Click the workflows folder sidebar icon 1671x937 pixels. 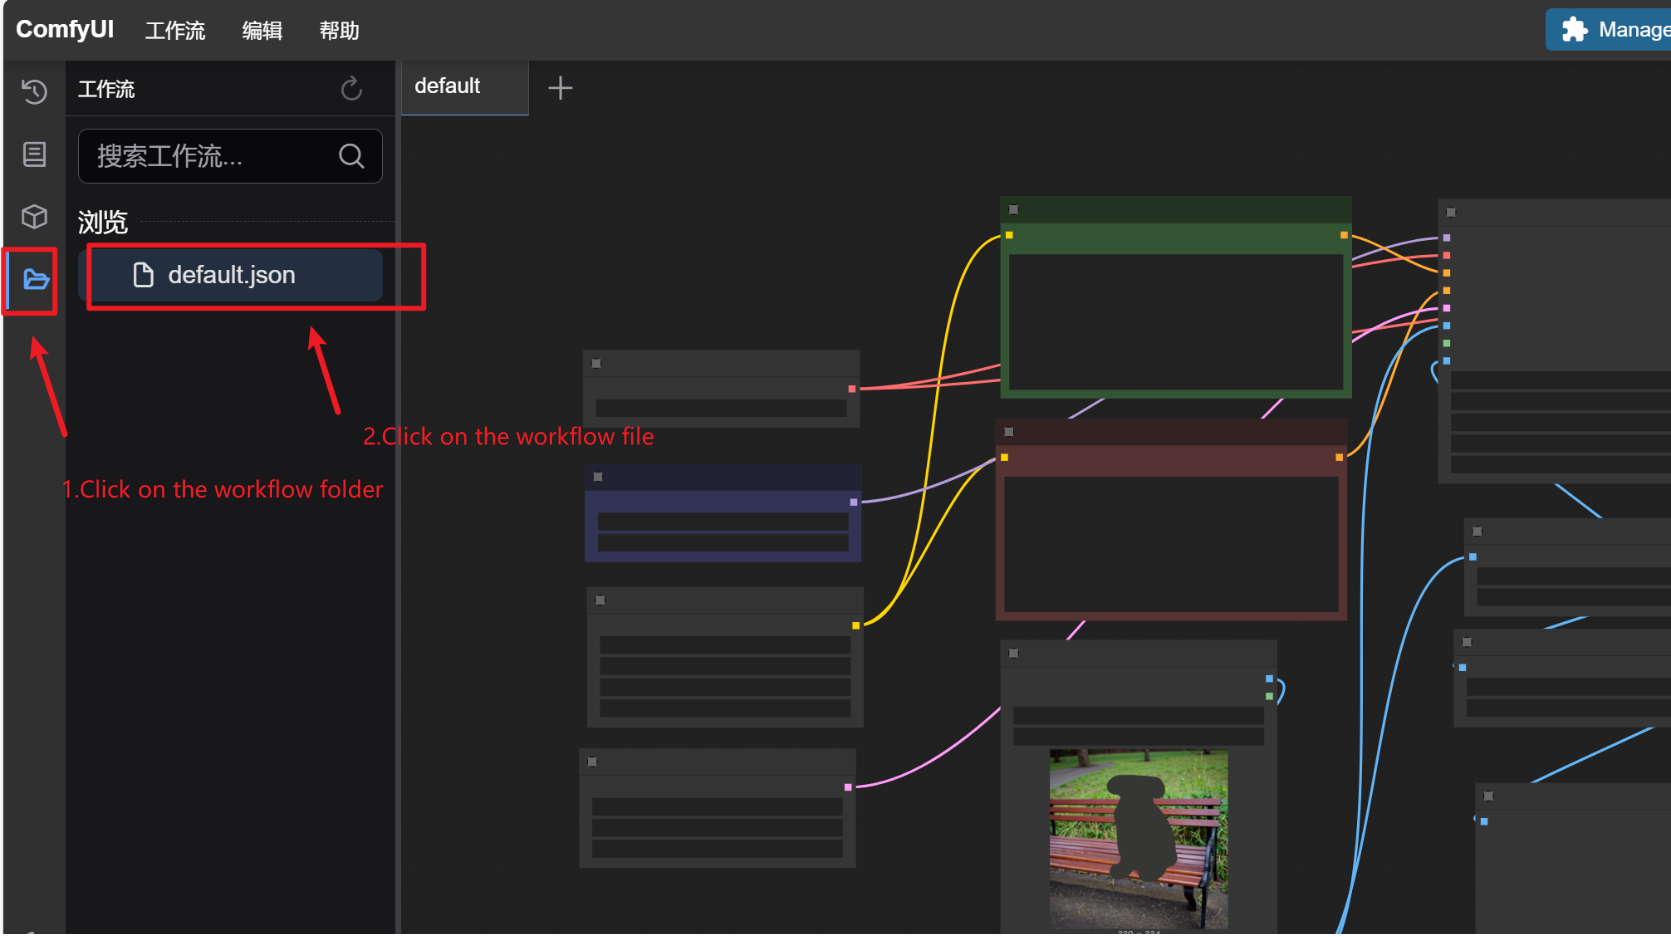tap(35, 279)
